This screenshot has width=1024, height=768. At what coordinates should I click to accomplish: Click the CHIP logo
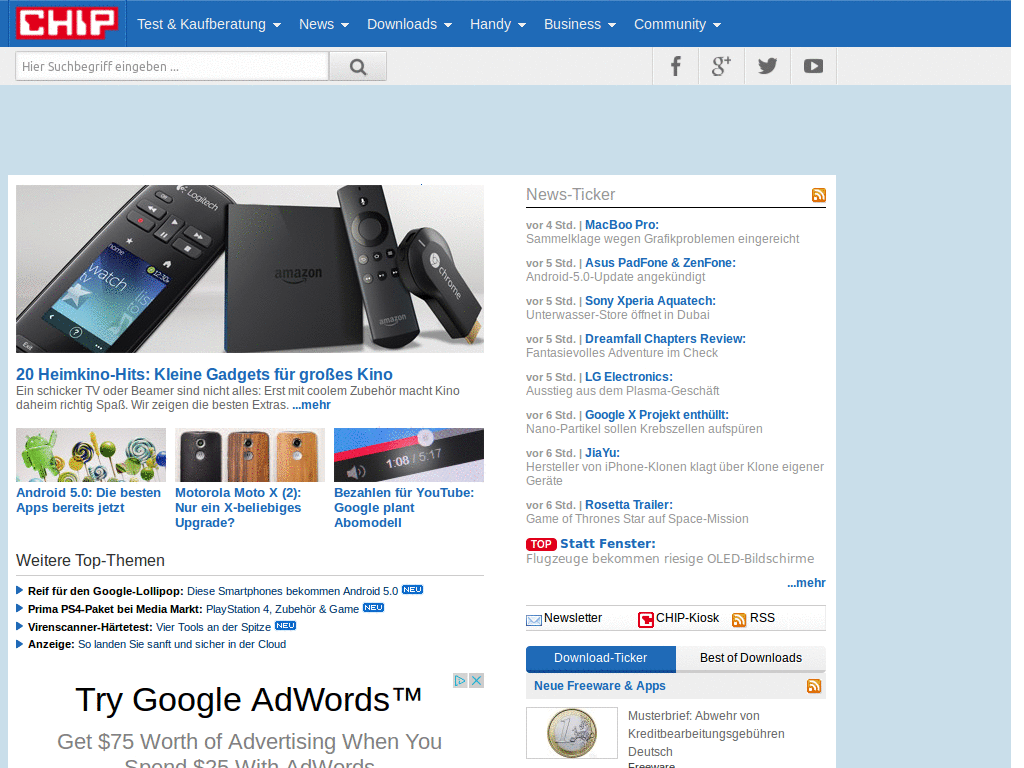pyautogui.click(x=67, y=23)
